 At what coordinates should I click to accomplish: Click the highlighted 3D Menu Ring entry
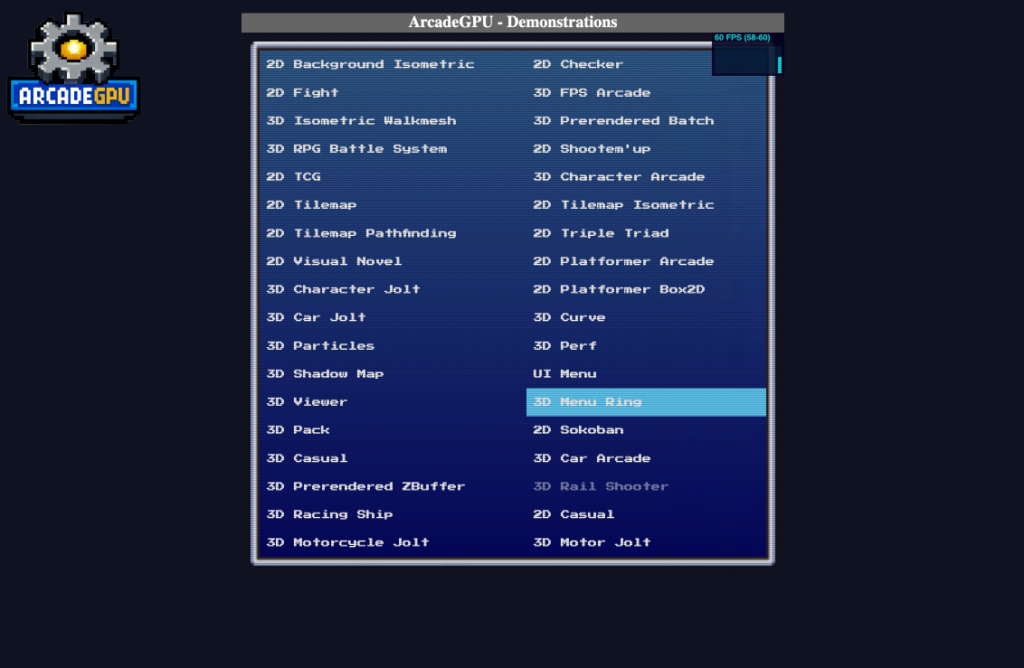click(x=646, y=402)
